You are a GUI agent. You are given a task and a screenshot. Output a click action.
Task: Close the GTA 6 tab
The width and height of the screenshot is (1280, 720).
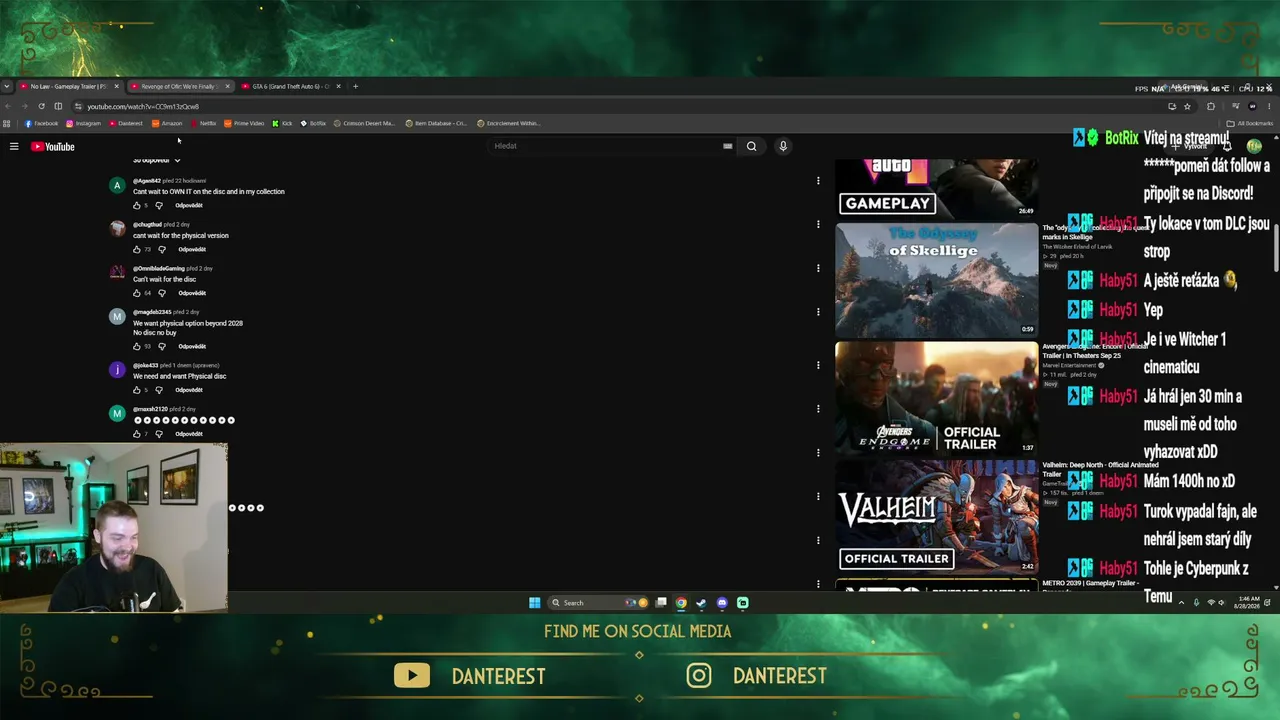tap(338, 86)
